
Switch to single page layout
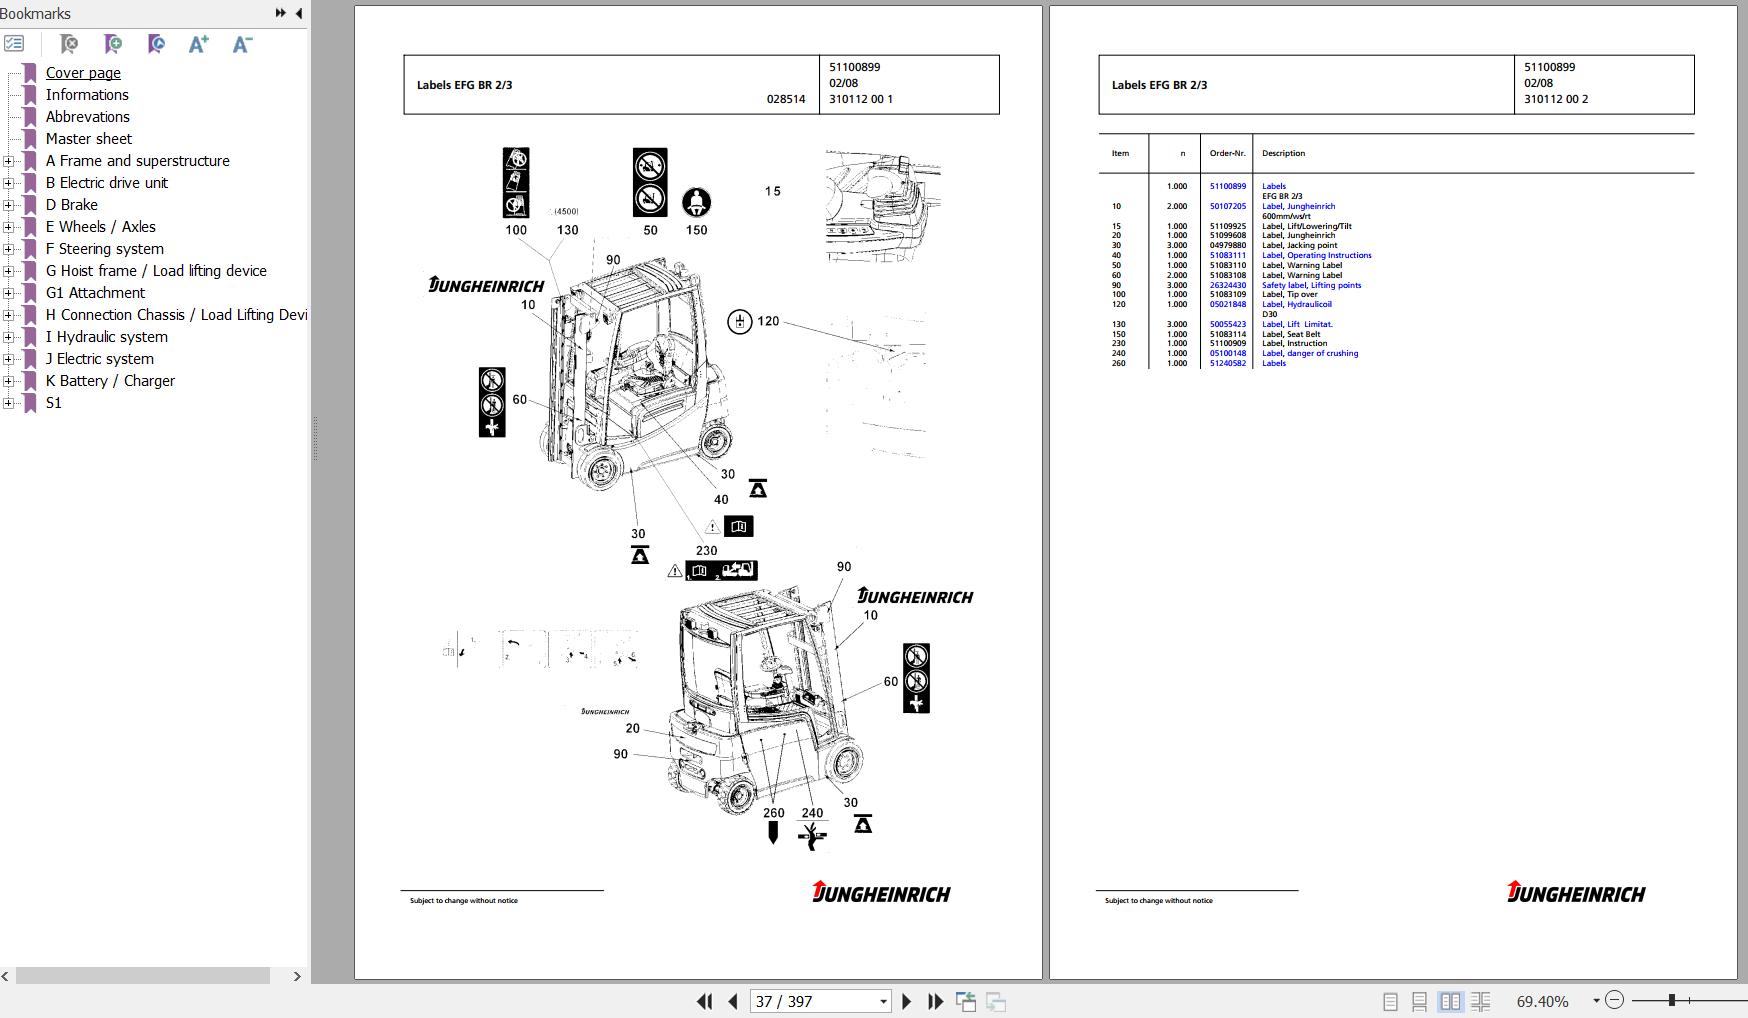tap(1390, 1001)
